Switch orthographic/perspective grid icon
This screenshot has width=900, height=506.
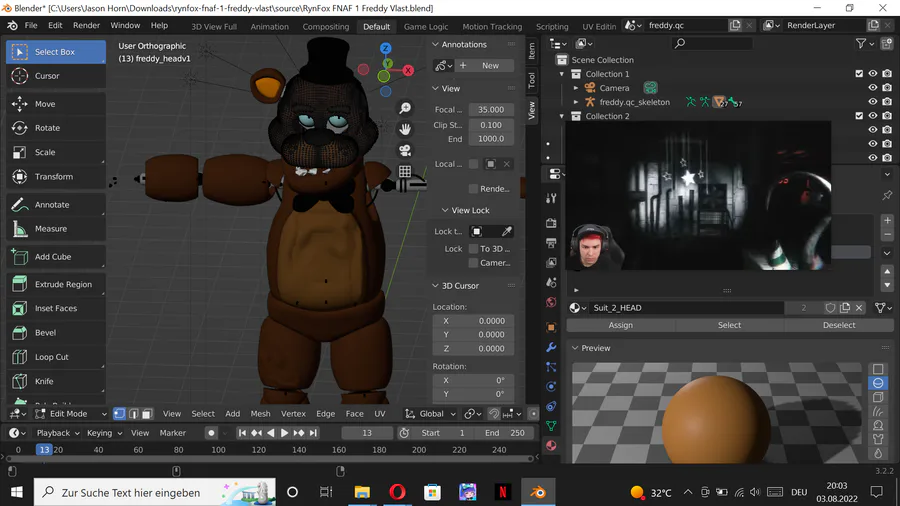tap(405, 172)
